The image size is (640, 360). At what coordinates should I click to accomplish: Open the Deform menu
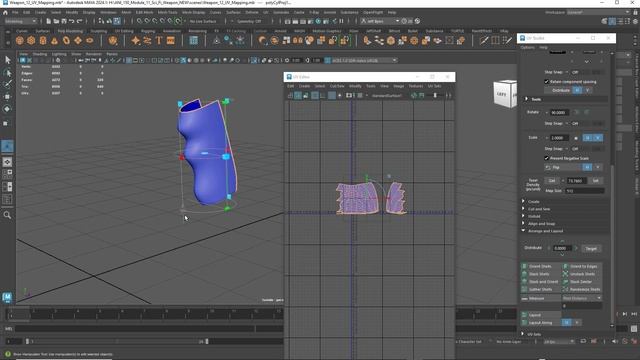click(252, 12)
